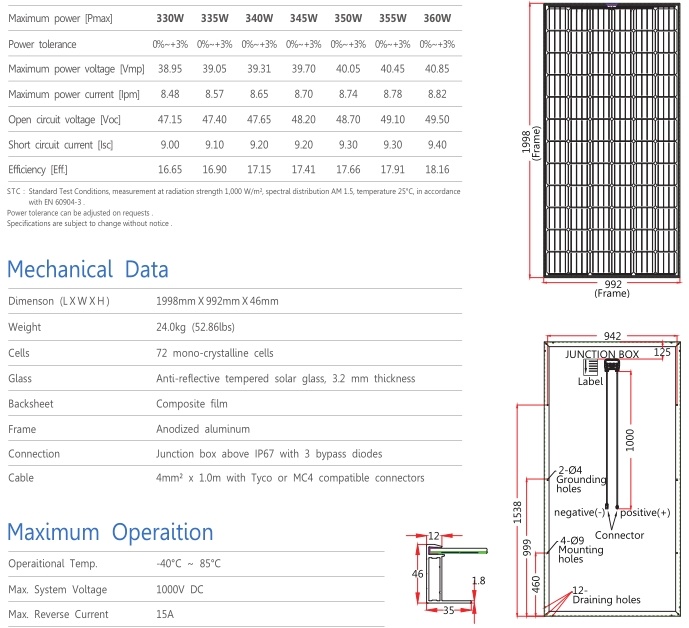
Task: Select the Open circuit voltage [Voc] label
Action: point(64,120)
